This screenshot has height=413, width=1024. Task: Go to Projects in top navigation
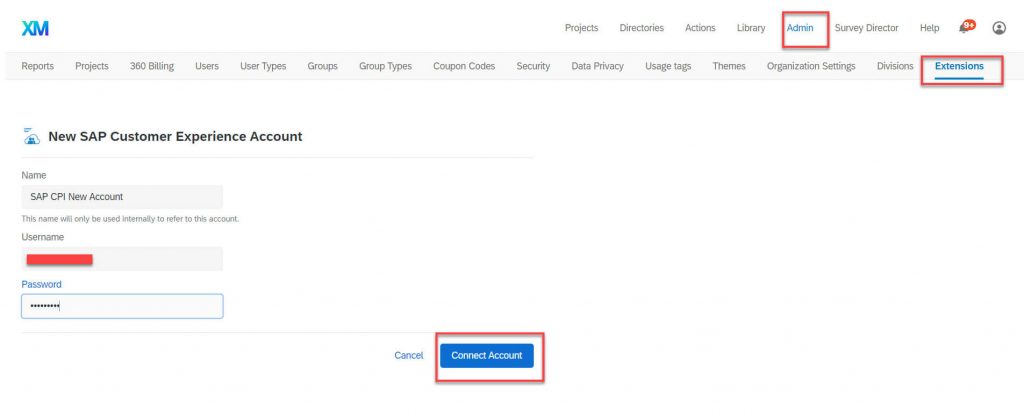point(581,28)
